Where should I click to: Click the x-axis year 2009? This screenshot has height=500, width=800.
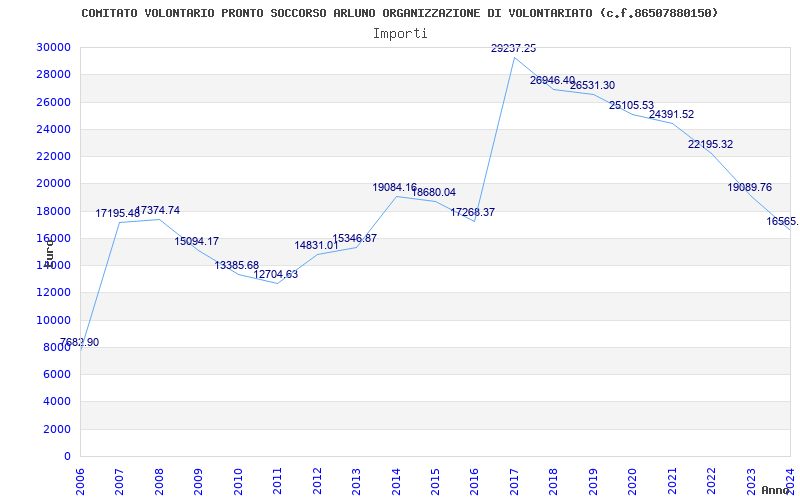[x=198, y=481]
